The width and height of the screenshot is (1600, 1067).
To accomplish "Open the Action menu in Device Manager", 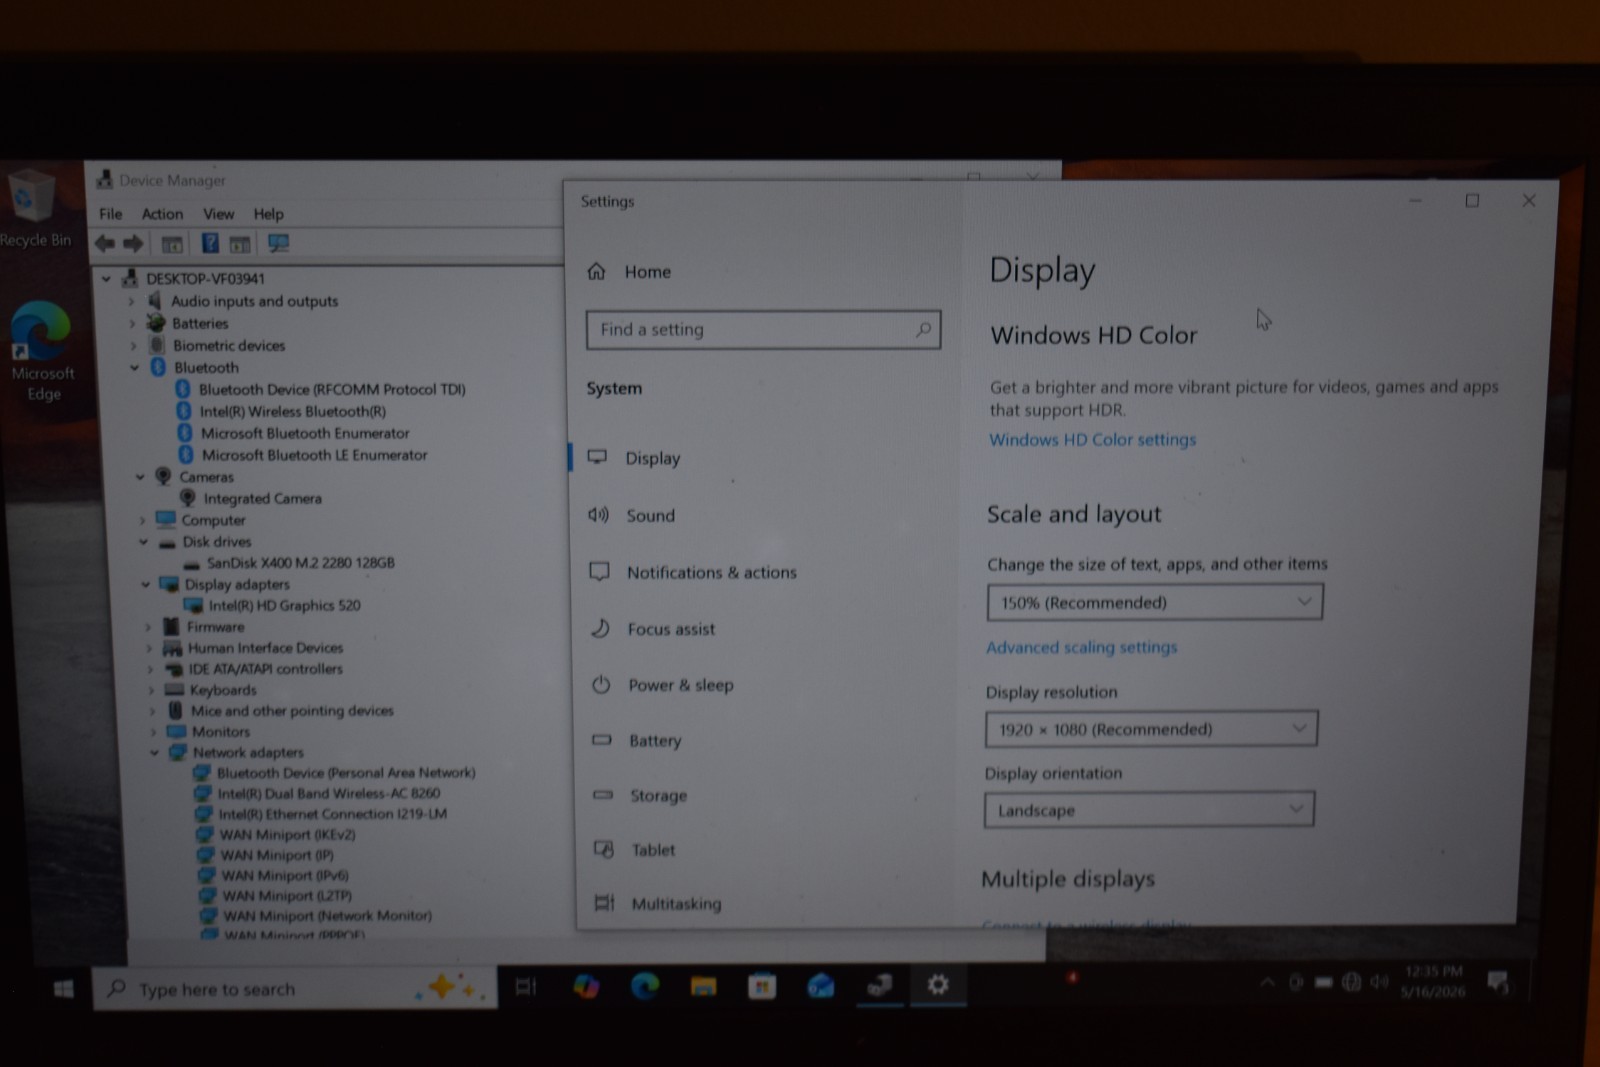I will pyautogui.click(x=162, y=214).
